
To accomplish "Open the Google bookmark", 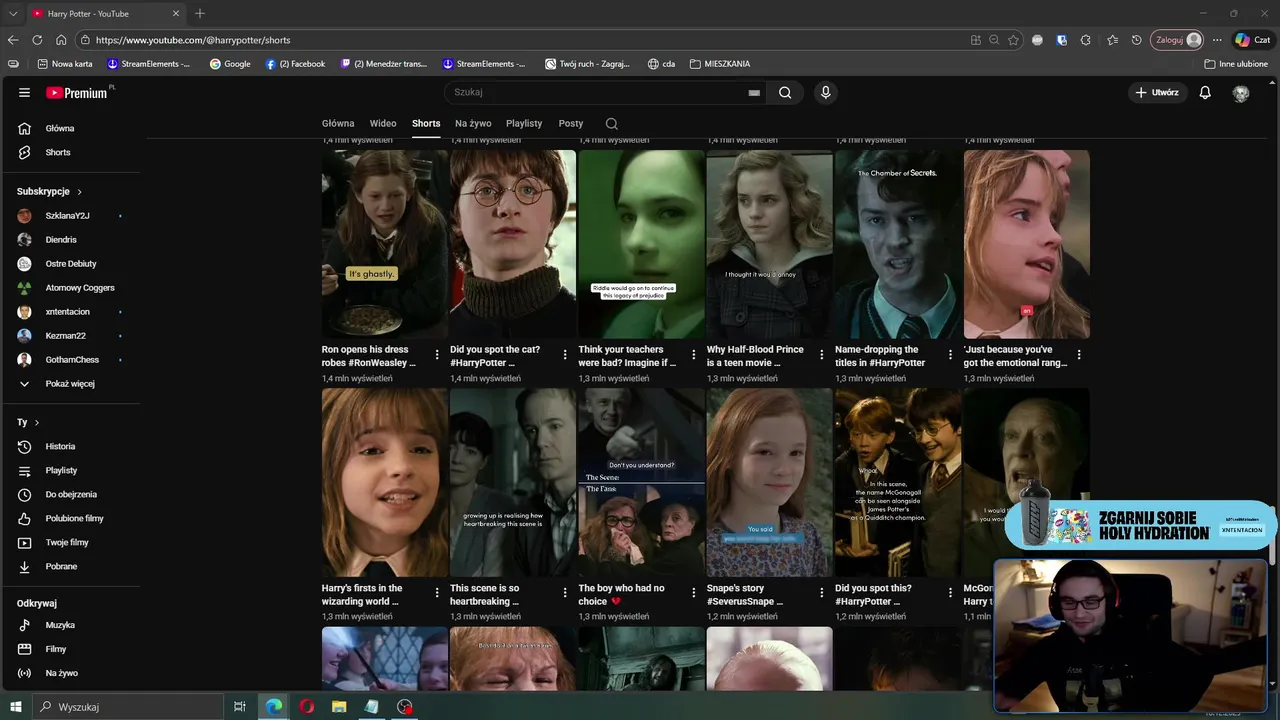I will [230, 64].
